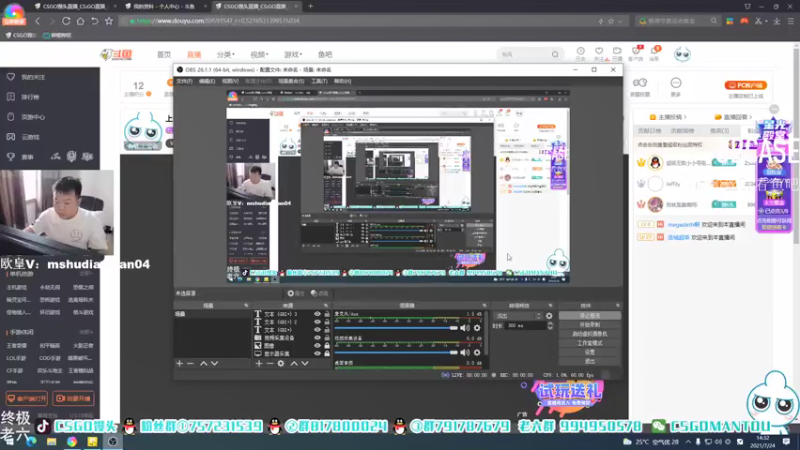Add a new source with plus icon
The width and height of the screenshot is (800, 450).
pyautogui.click(x=259, y=363)
